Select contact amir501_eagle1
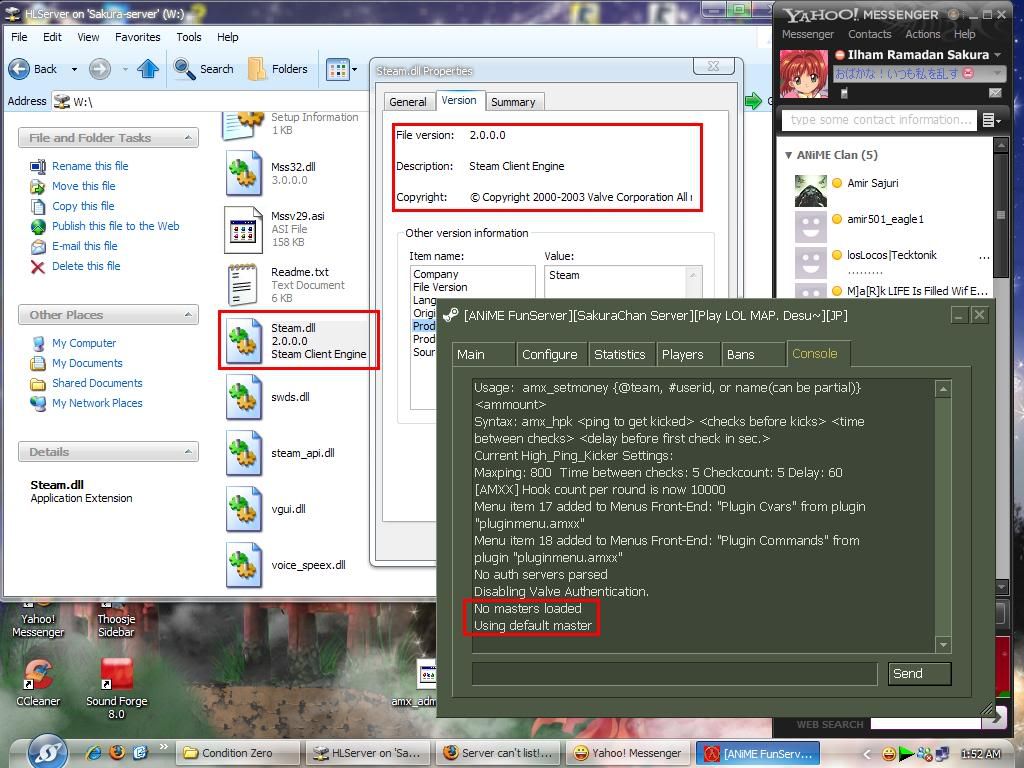 886,219
